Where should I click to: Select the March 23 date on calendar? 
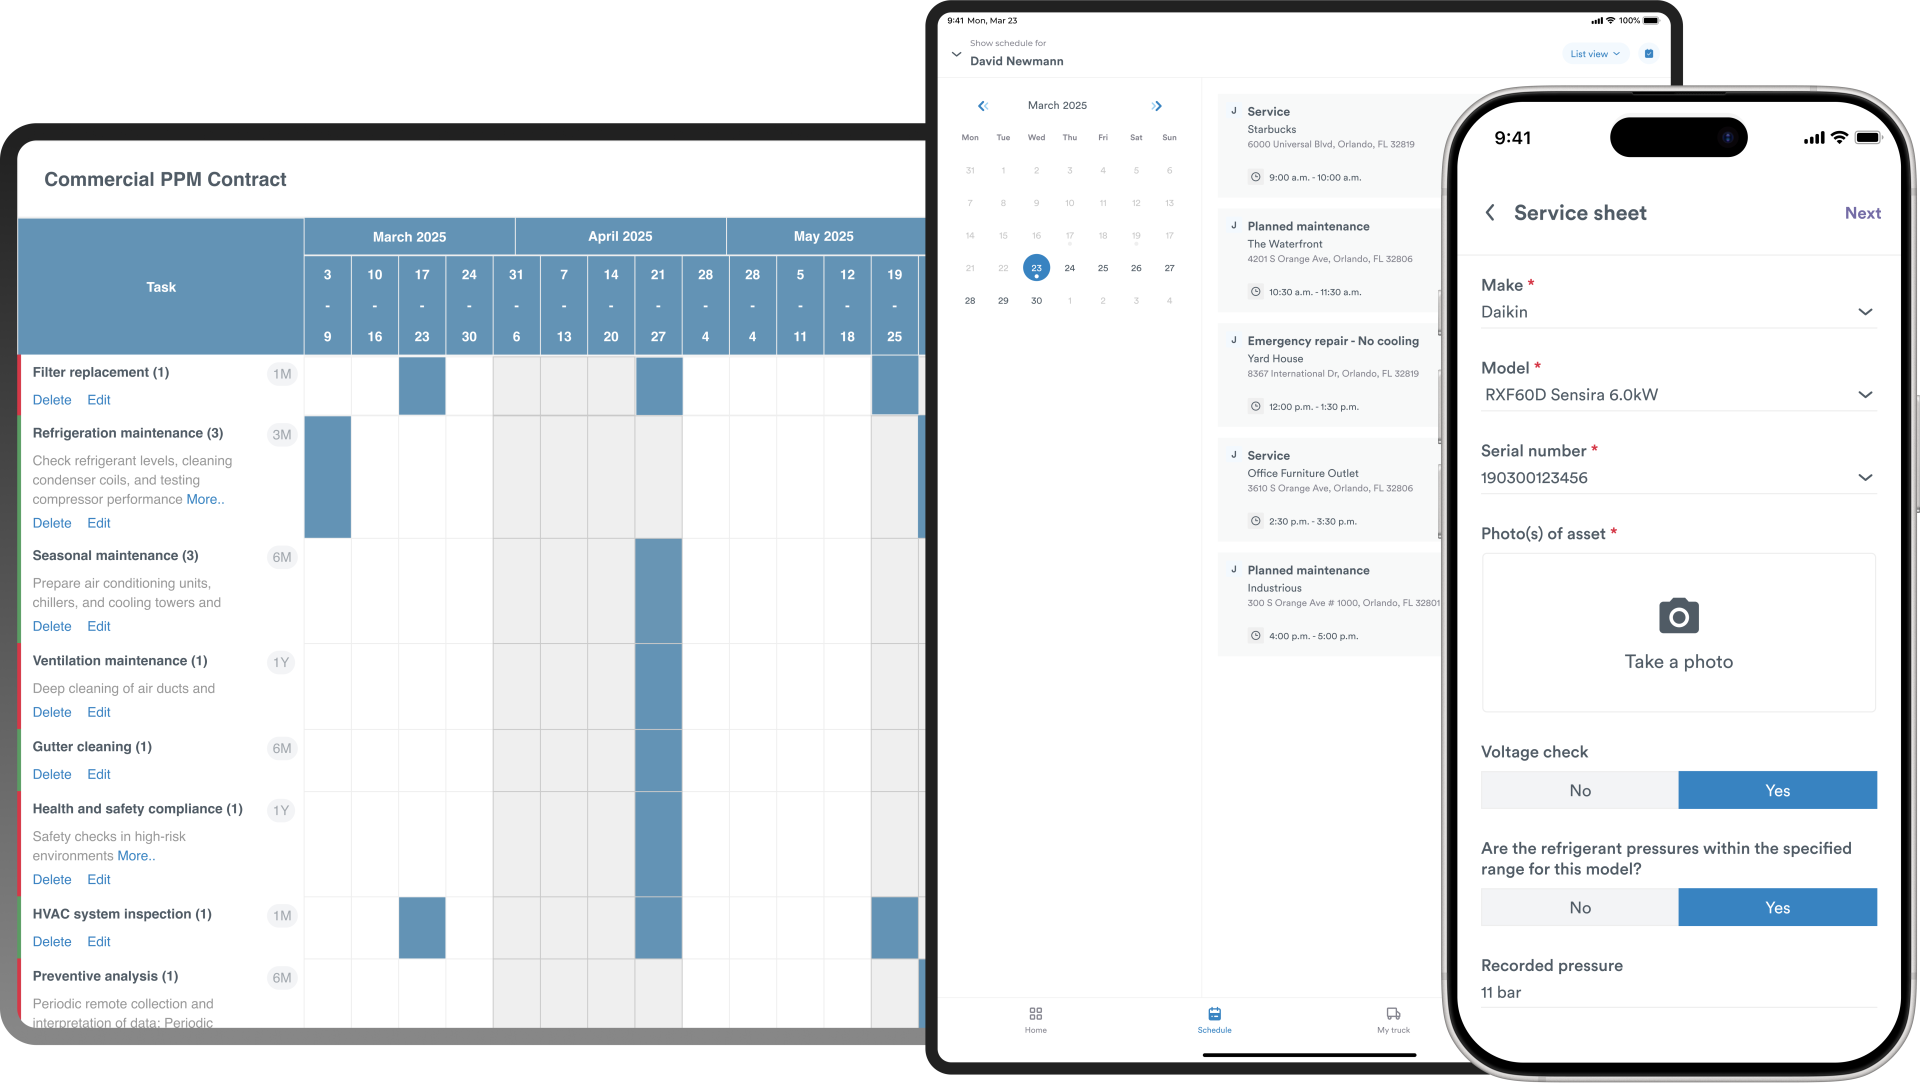point(1035,268)
